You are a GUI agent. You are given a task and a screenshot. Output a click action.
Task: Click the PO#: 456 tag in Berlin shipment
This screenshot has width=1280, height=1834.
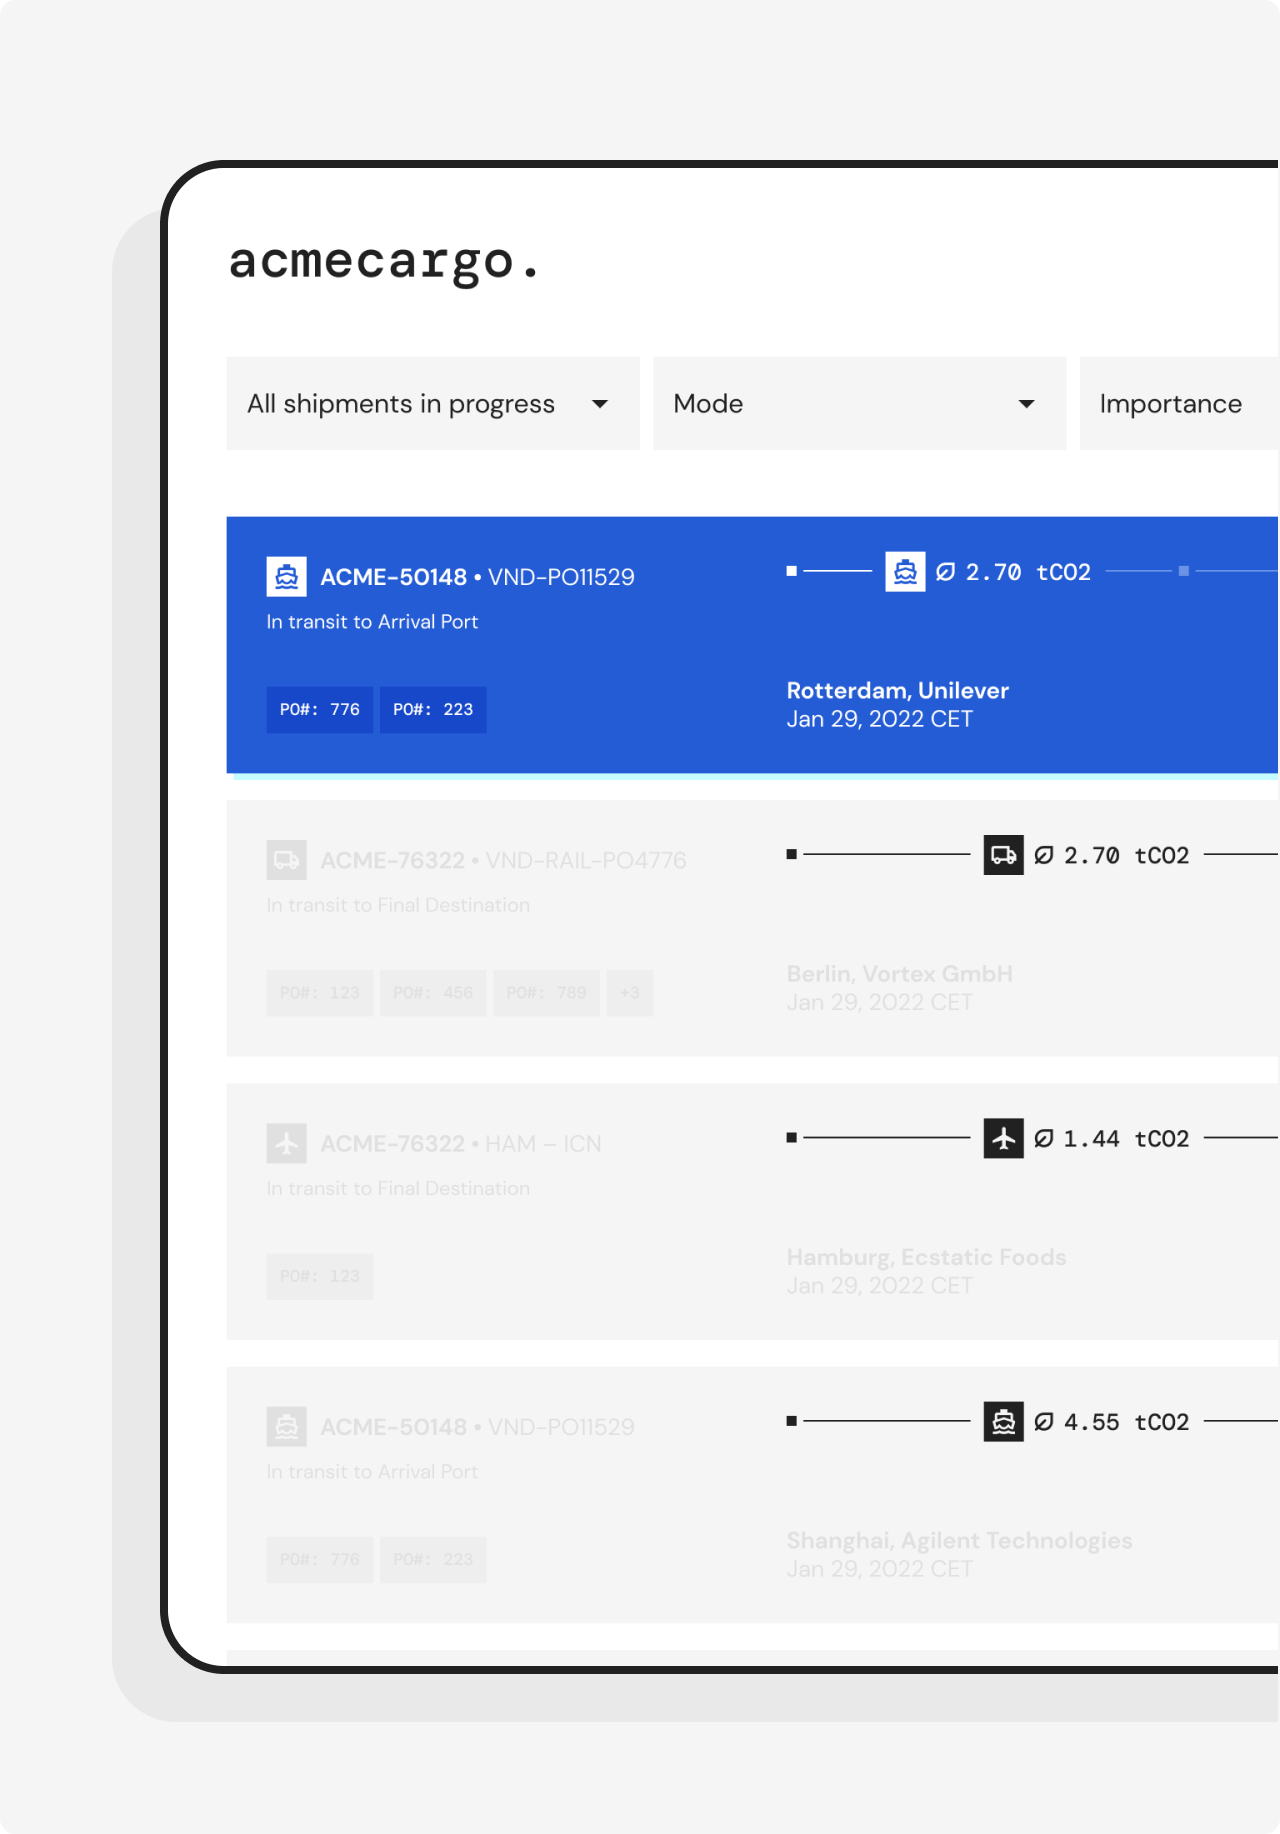[433, 993]
